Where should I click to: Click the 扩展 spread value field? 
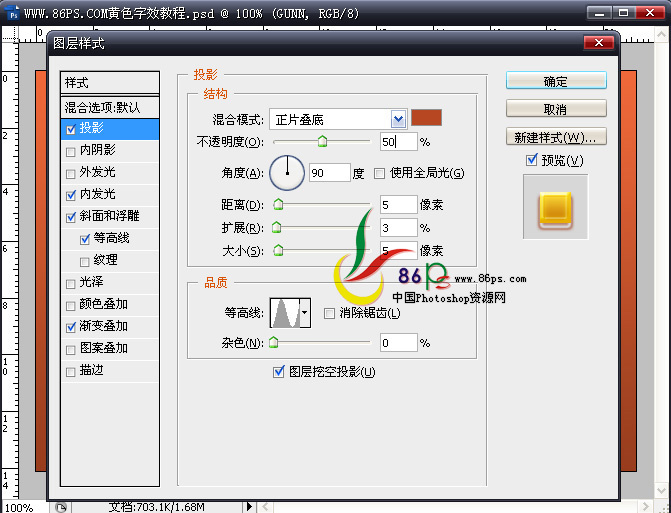pyautogui.click(x=398, y=228)
